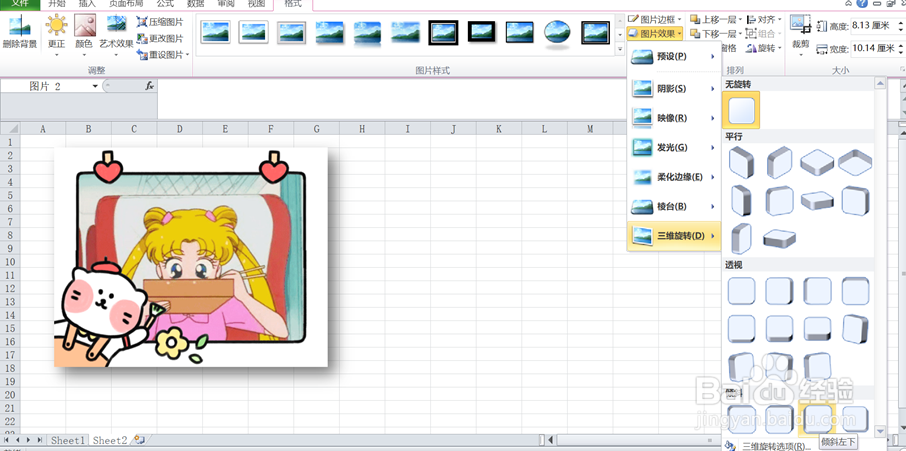Select the inserted cartoon picture
The image size is (906, 451).
pos(191,257)
